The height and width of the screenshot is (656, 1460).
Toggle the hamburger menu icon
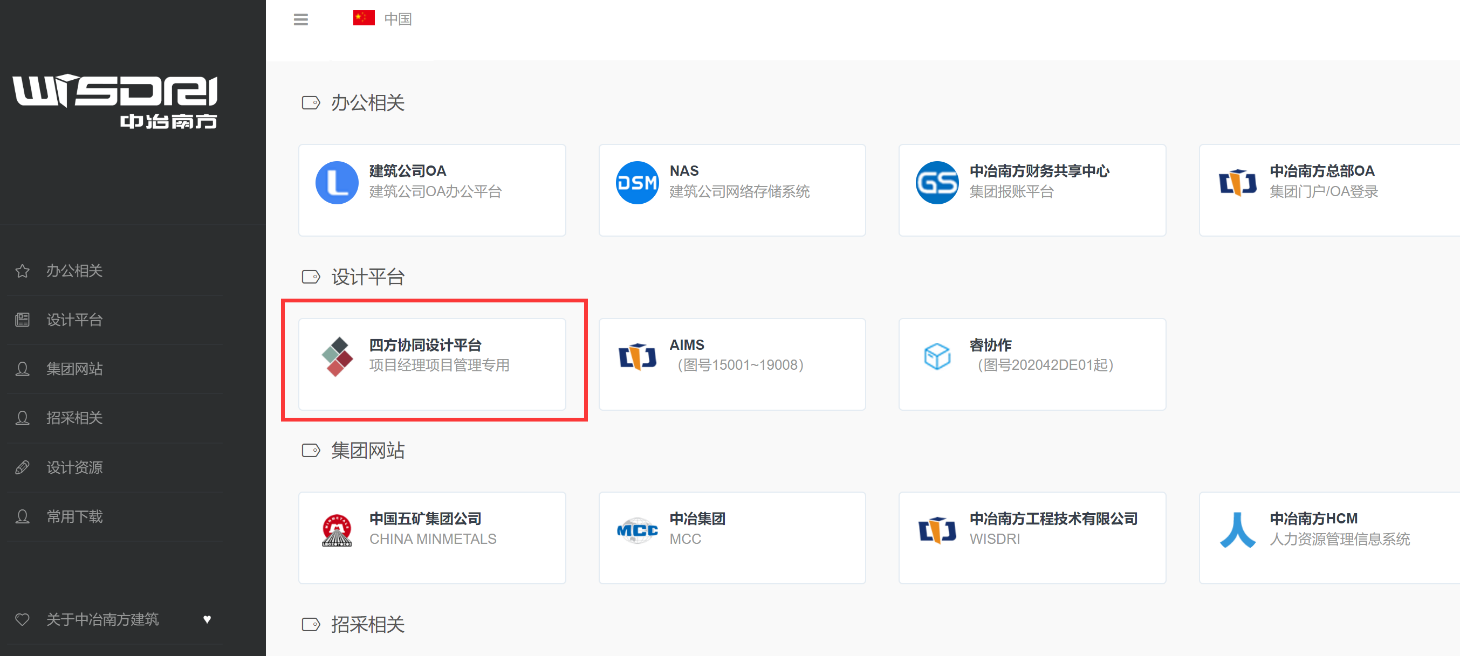(301, 19)
